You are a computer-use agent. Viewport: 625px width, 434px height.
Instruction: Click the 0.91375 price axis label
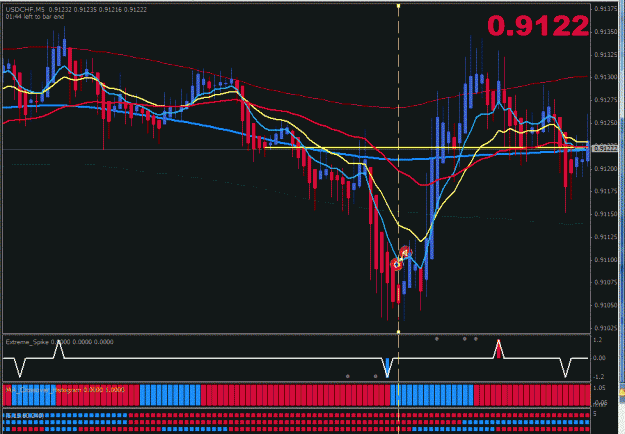pyautogui.click(x=605, y=9)
